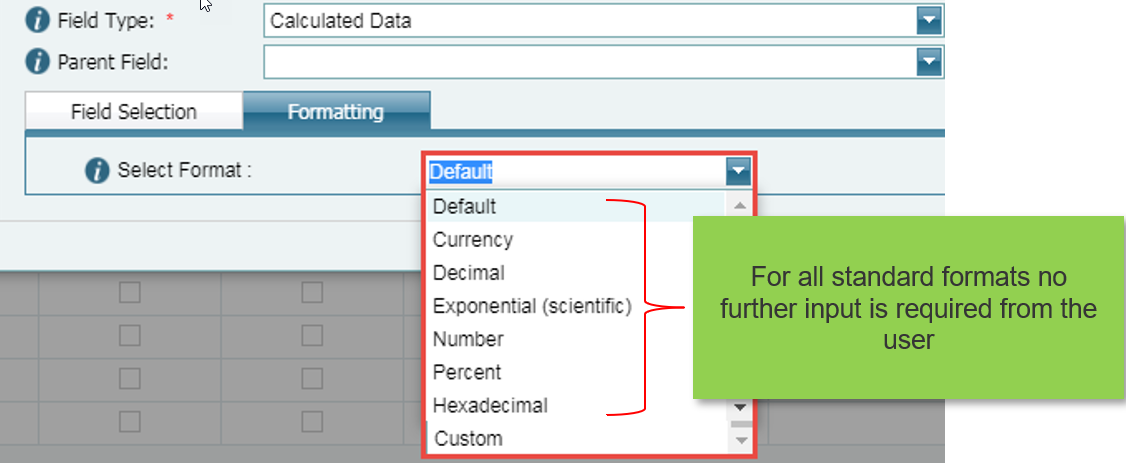1126x463 pixels.
Task: Open the Field Type dropdown arrow
Action: click(x=929, y=22)
